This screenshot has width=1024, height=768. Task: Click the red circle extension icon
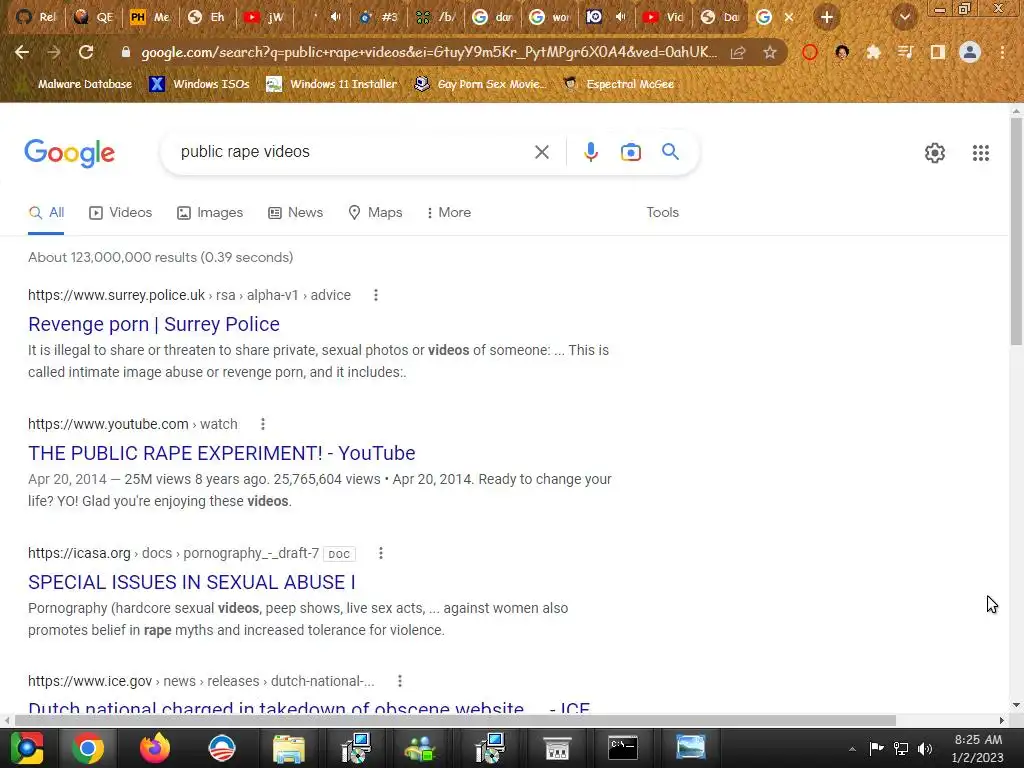click(x=810, y=52)
